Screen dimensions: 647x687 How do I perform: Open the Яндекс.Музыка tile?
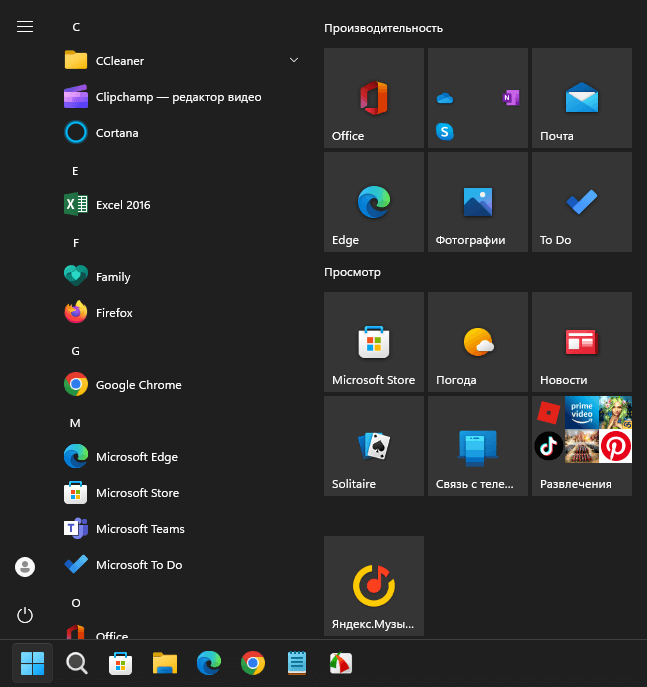pyautogui.click(x=374, y=586)
